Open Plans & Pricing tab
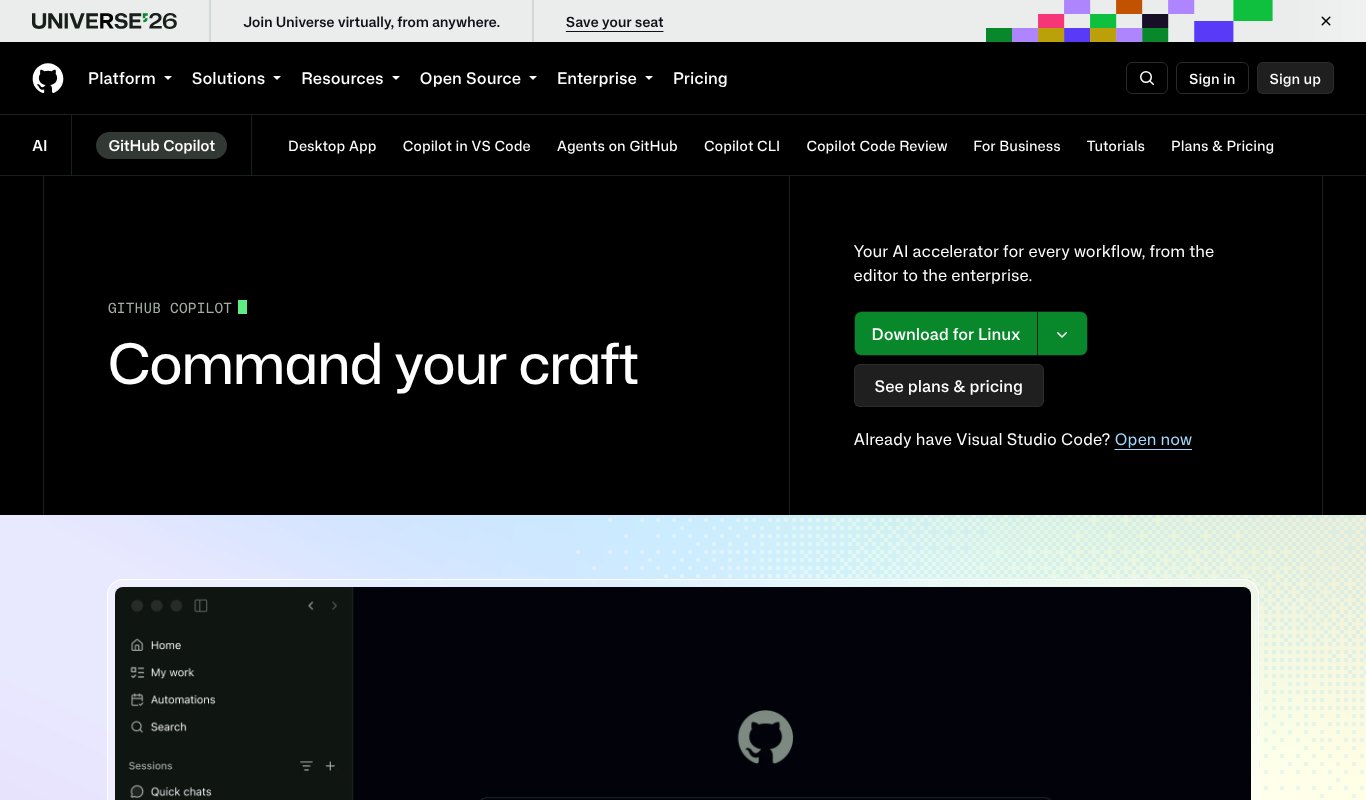The height and width of the screenshot is (800, 1366). 1222,146
